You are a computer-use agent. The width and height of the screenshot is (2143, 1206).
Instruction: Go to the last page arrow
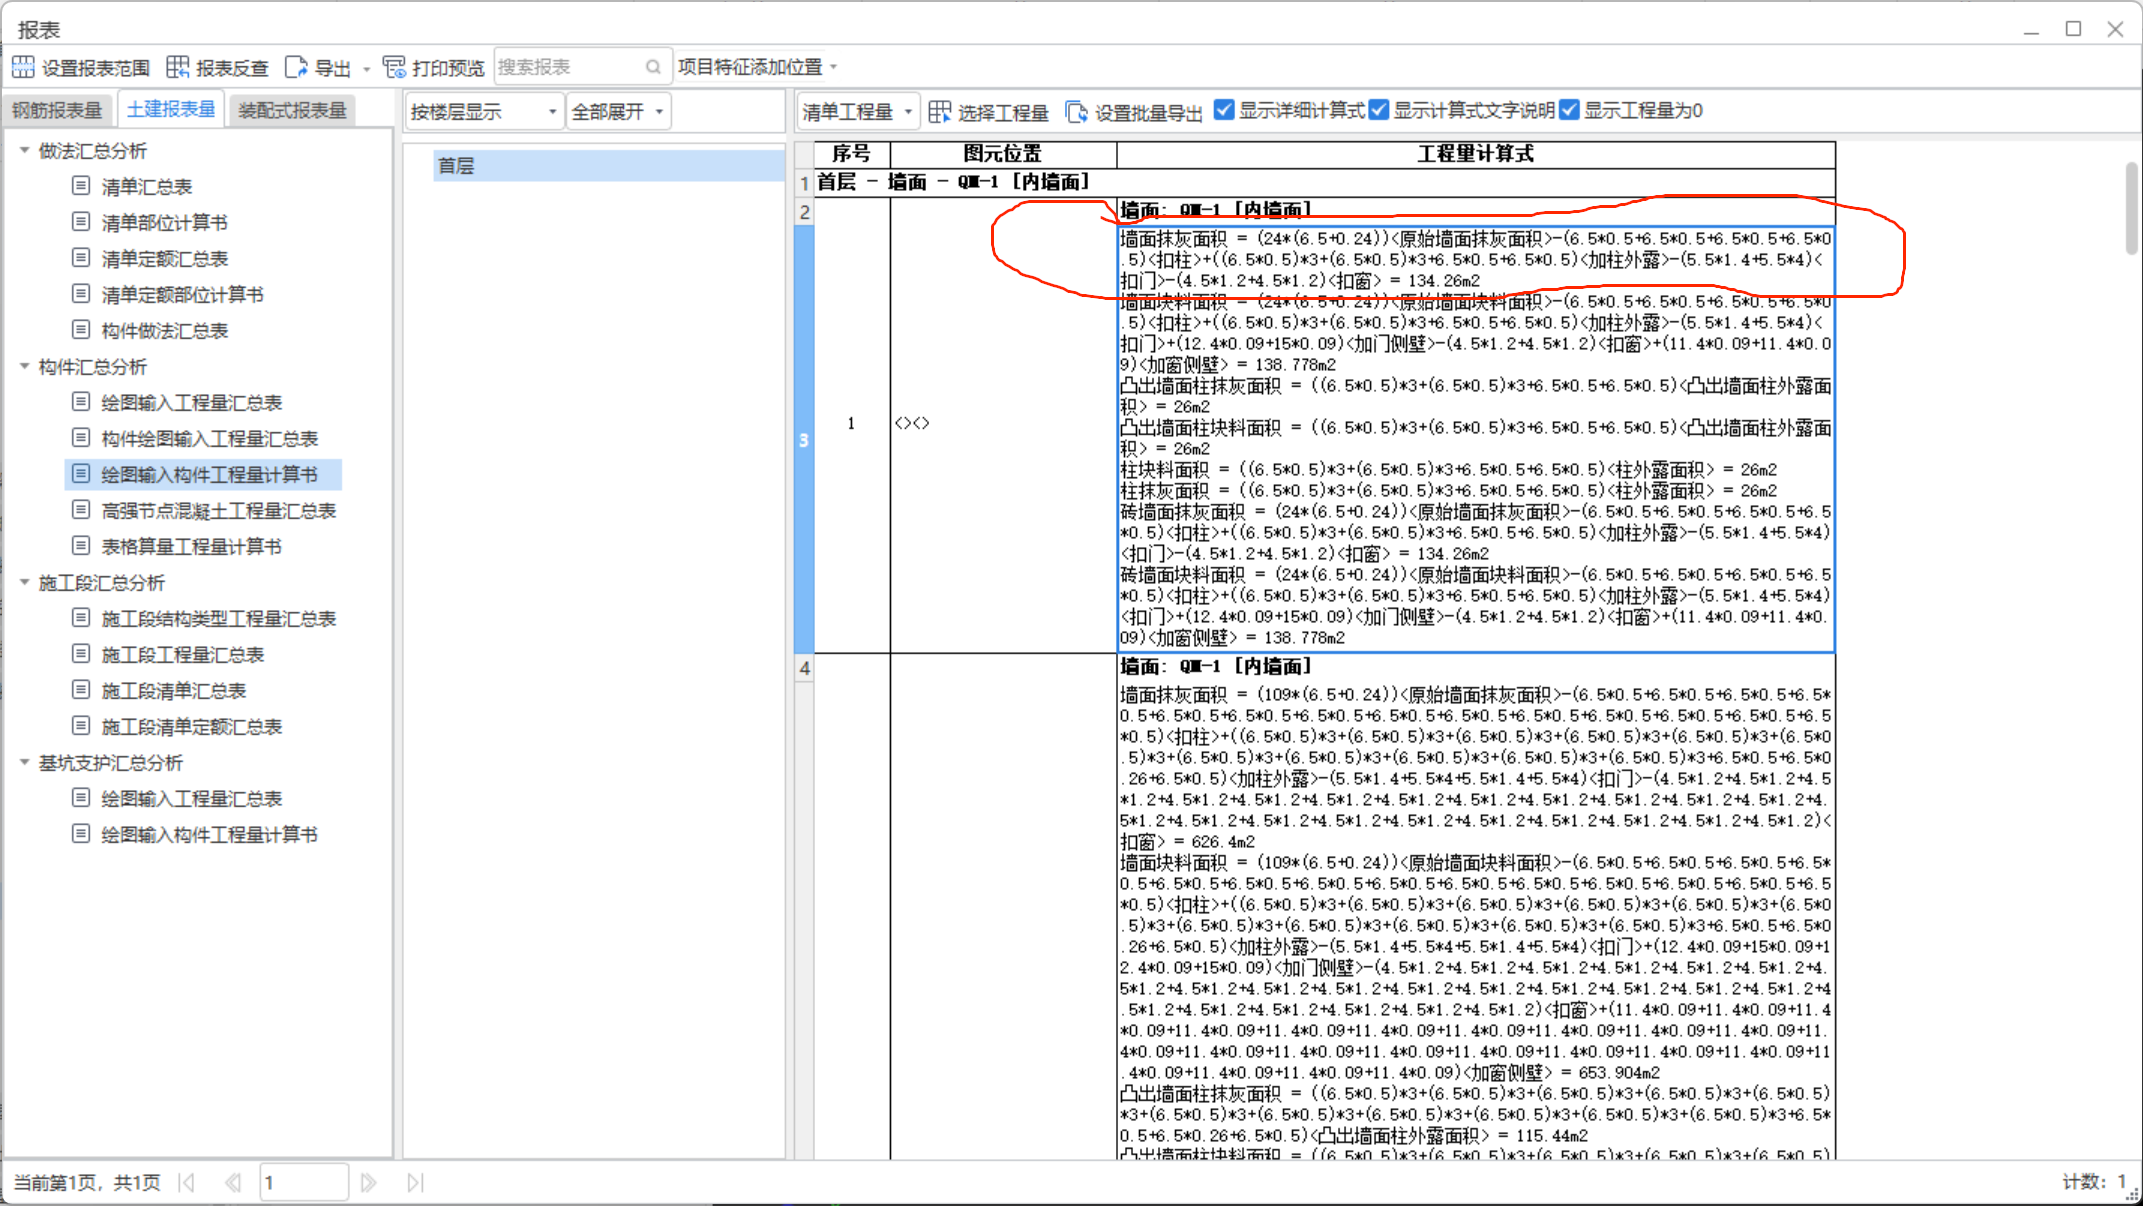click(x=415, y=1182)
